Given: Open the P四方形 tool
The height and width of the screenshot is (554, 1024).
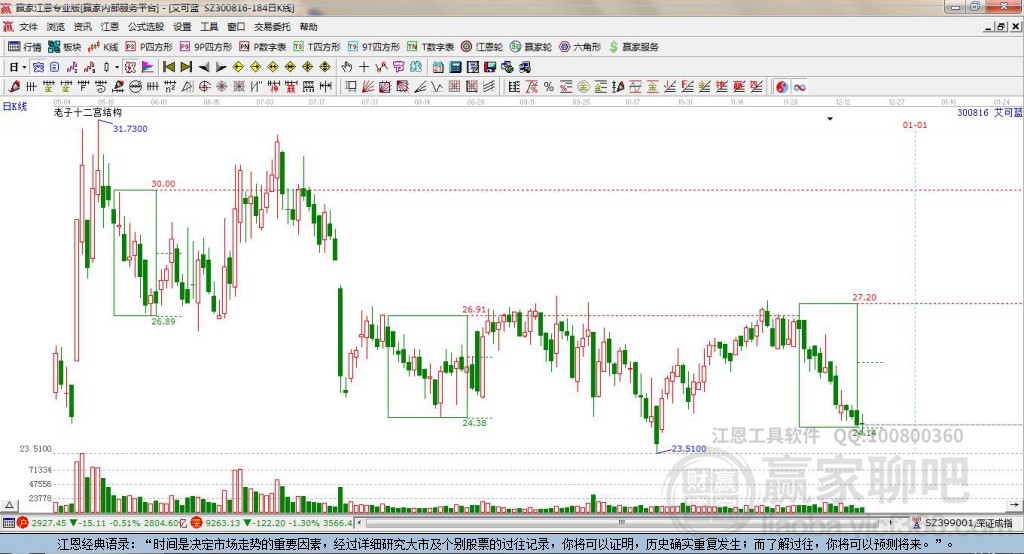Looking at the screenshot, I should (149, 47).
